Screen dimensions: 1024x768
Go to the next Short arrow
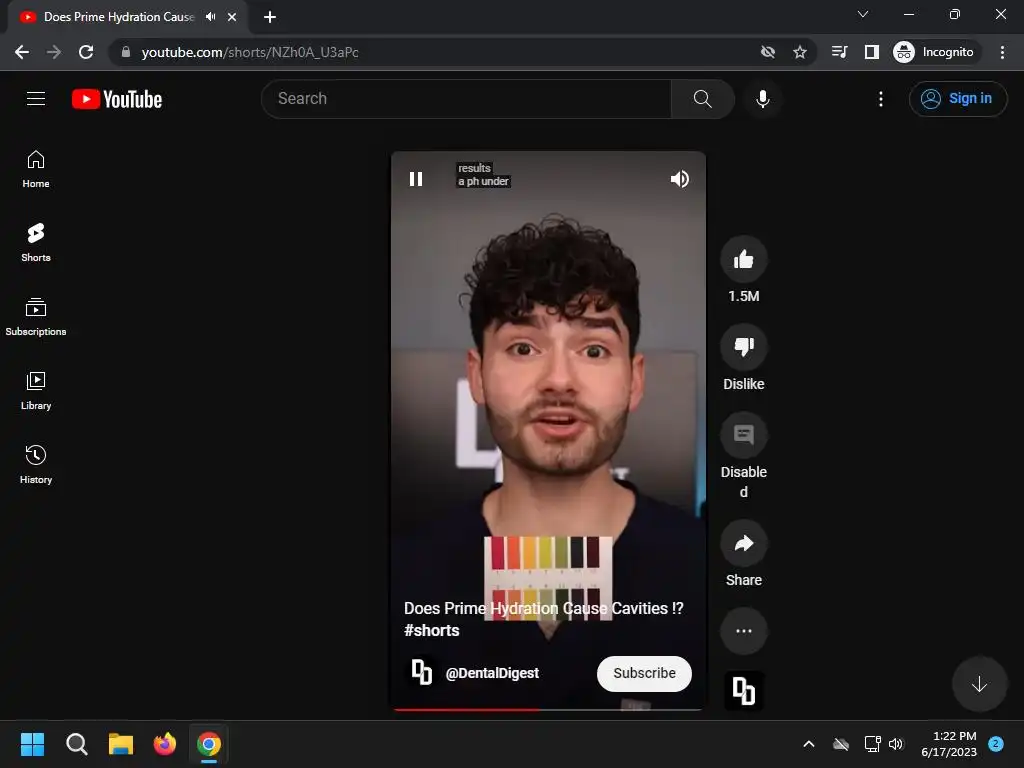tap(978, 684)
